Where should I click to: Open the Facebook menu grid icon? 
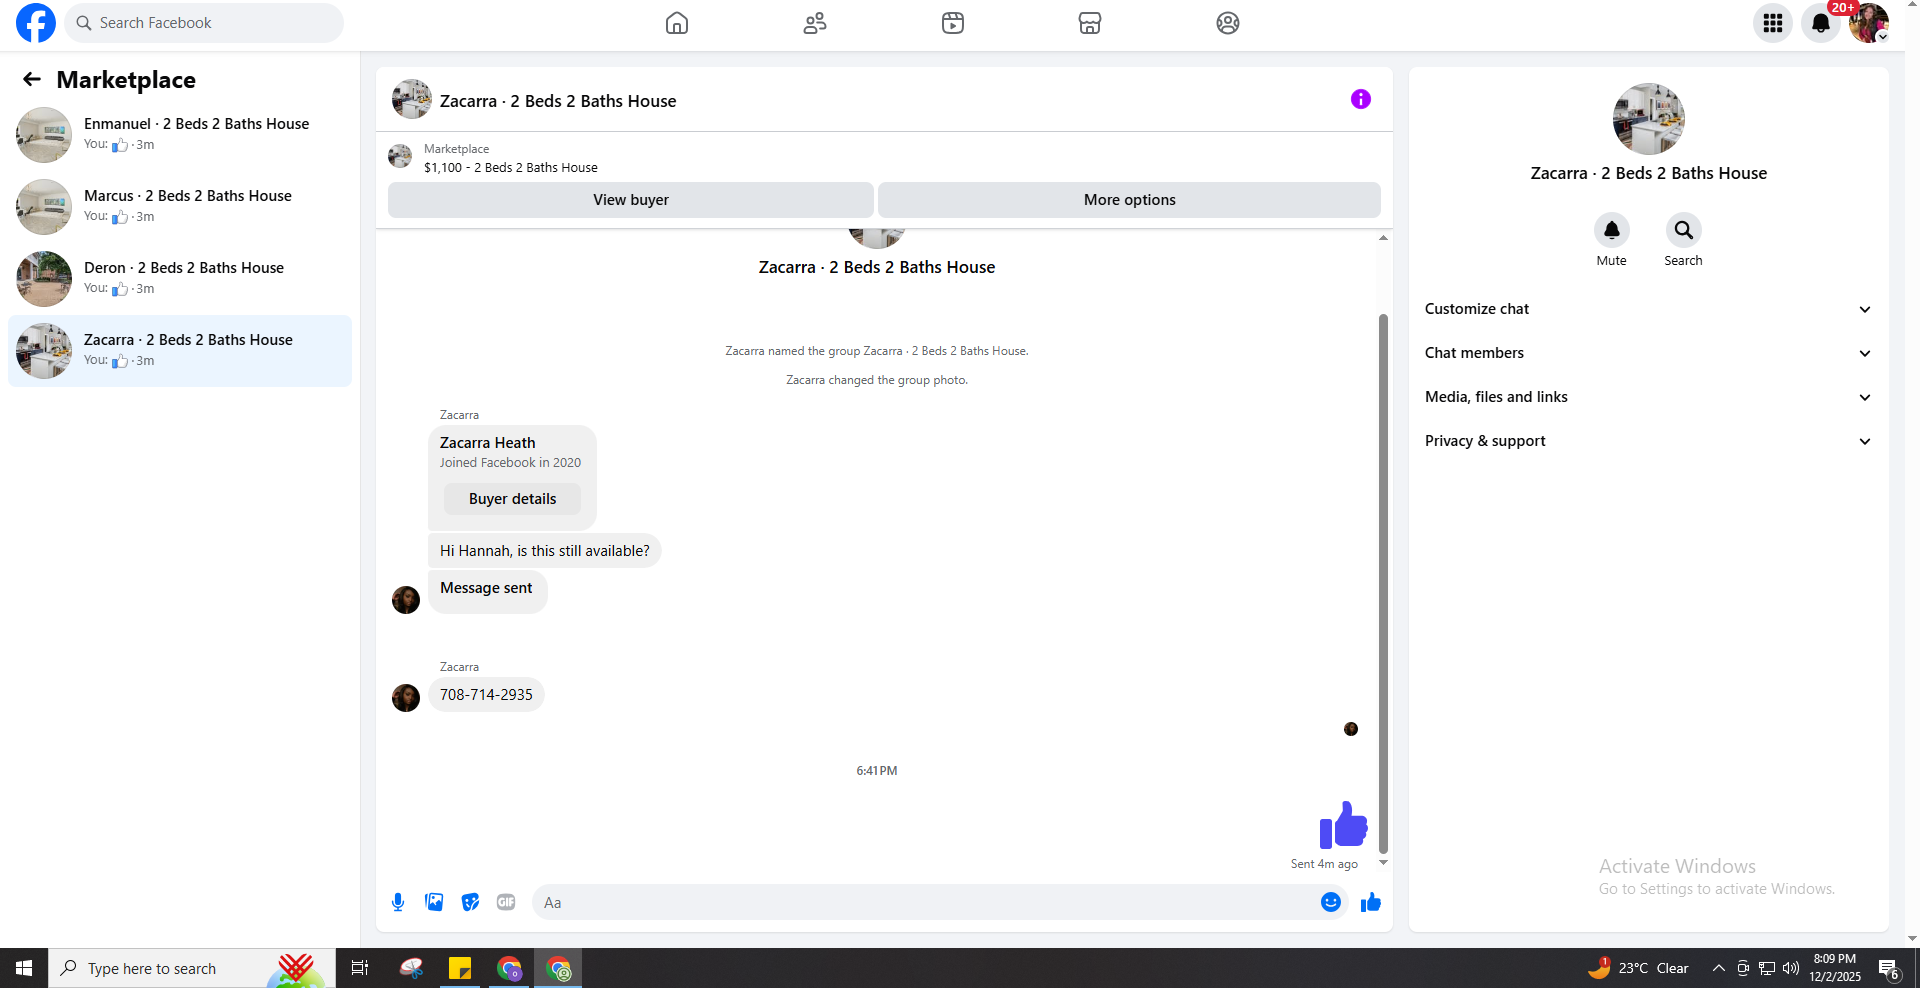coord(1773,23)
